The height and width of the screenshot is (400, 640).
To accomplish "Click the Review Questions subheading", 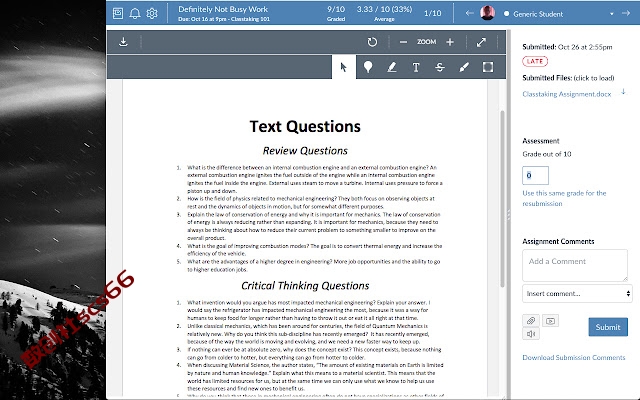I will coord(305,151).
